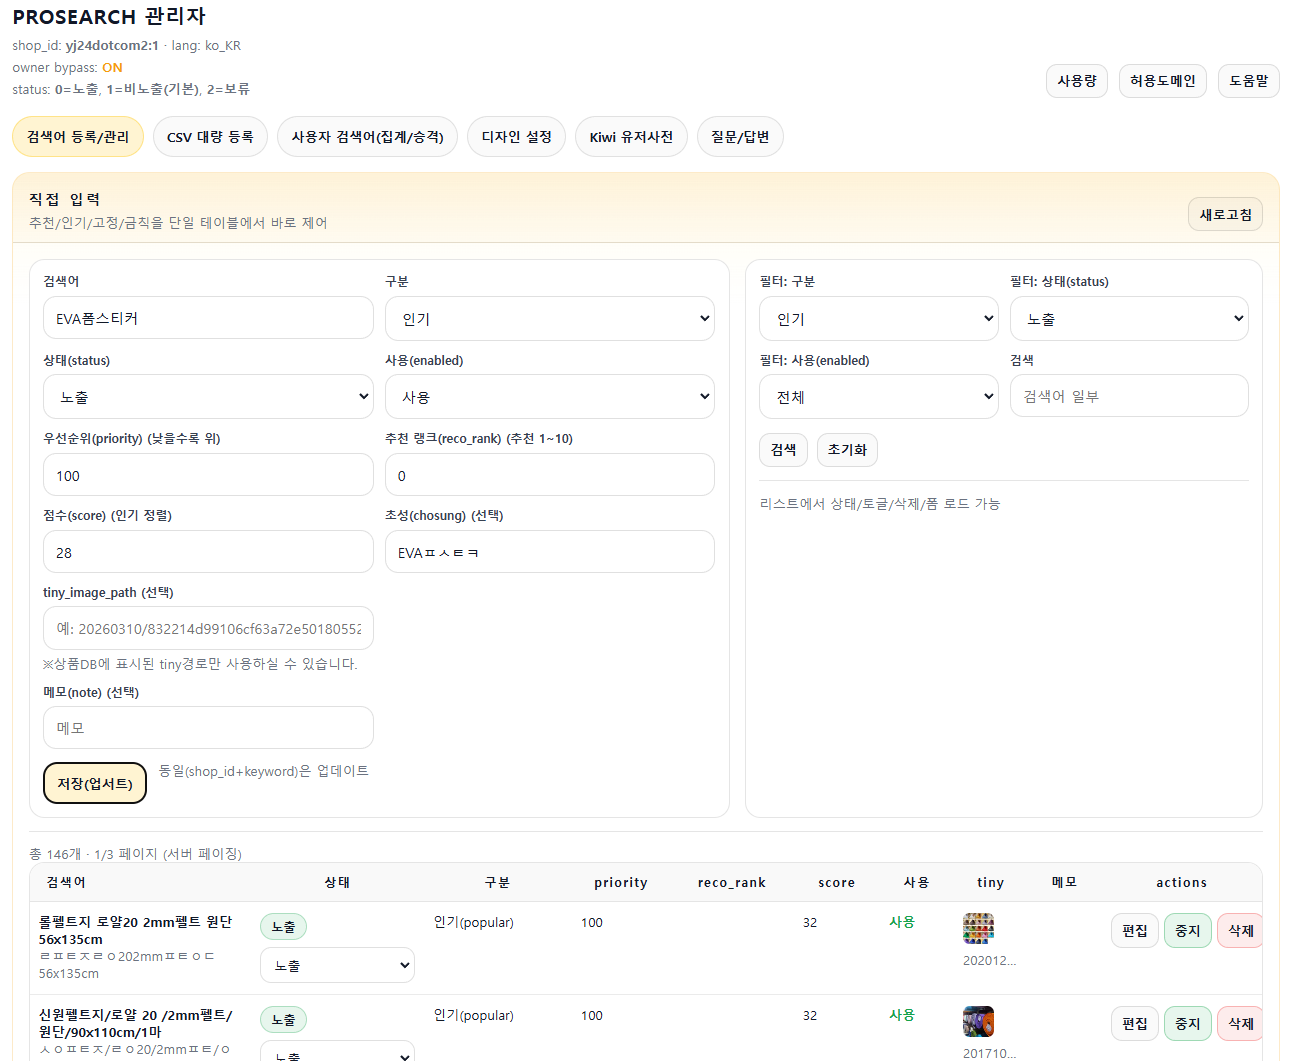The width and height of the screenshot is (1296, 1061).
Task: Toggle 중지 on the second keyword row
Action: 1187,1023
